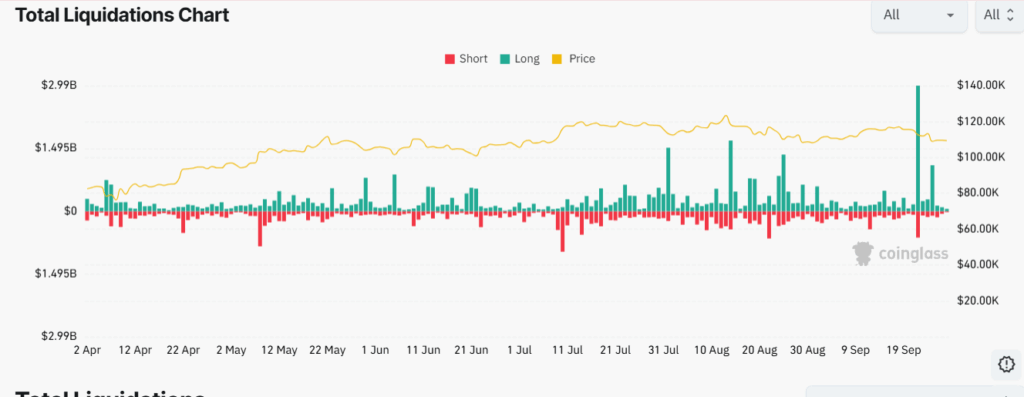
Task: Click the '$100.00K' price axis label
Action: pos(980,157)
